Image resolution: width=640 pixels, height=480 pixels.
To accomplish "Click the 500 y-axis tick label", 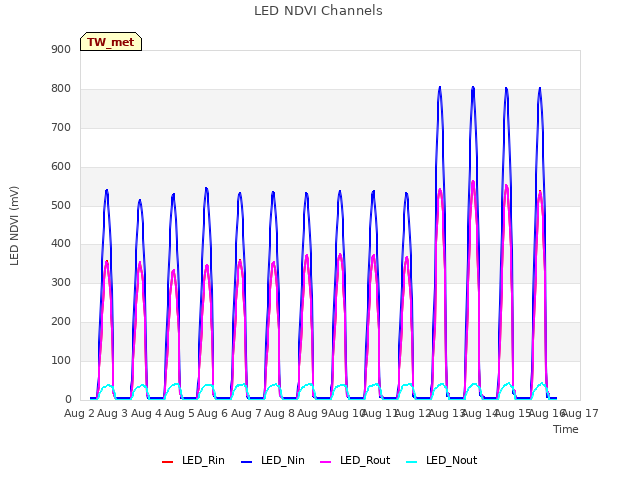I will click(x=61, y=205).
